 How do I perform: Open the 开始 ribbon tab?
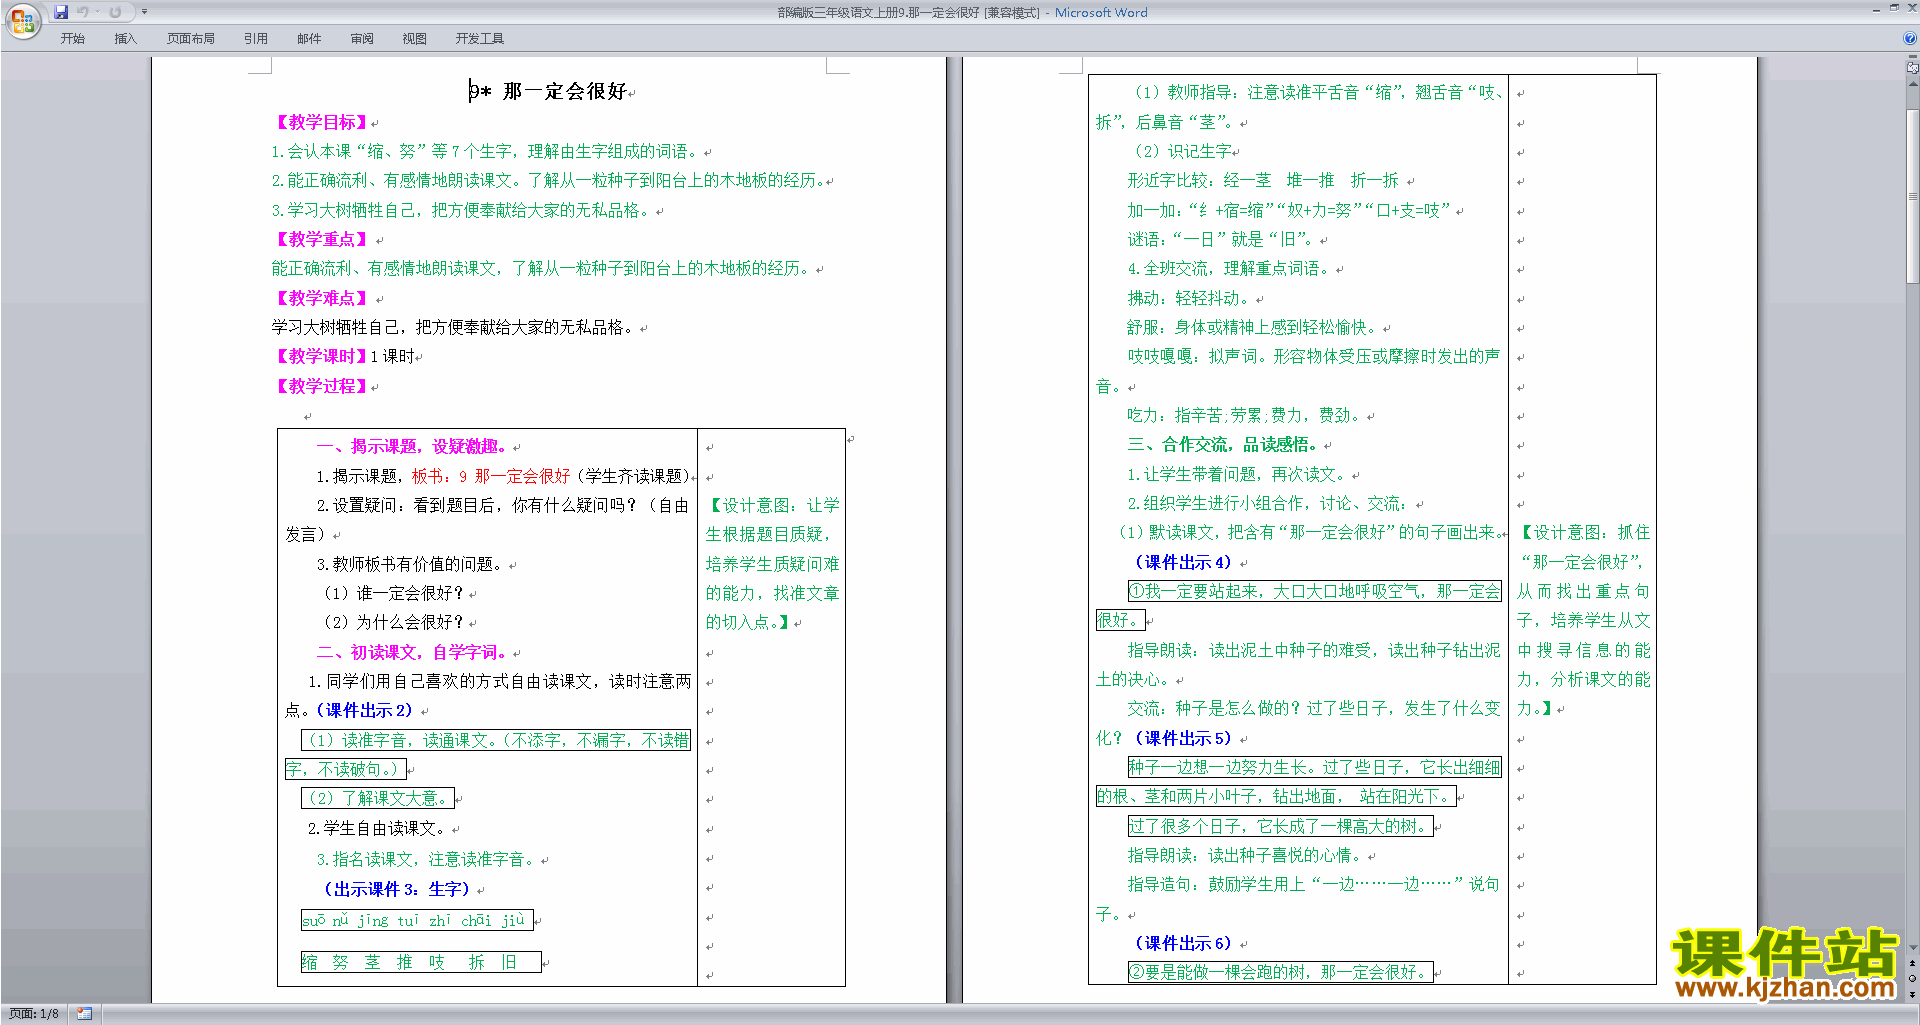[x=73, y=39]
